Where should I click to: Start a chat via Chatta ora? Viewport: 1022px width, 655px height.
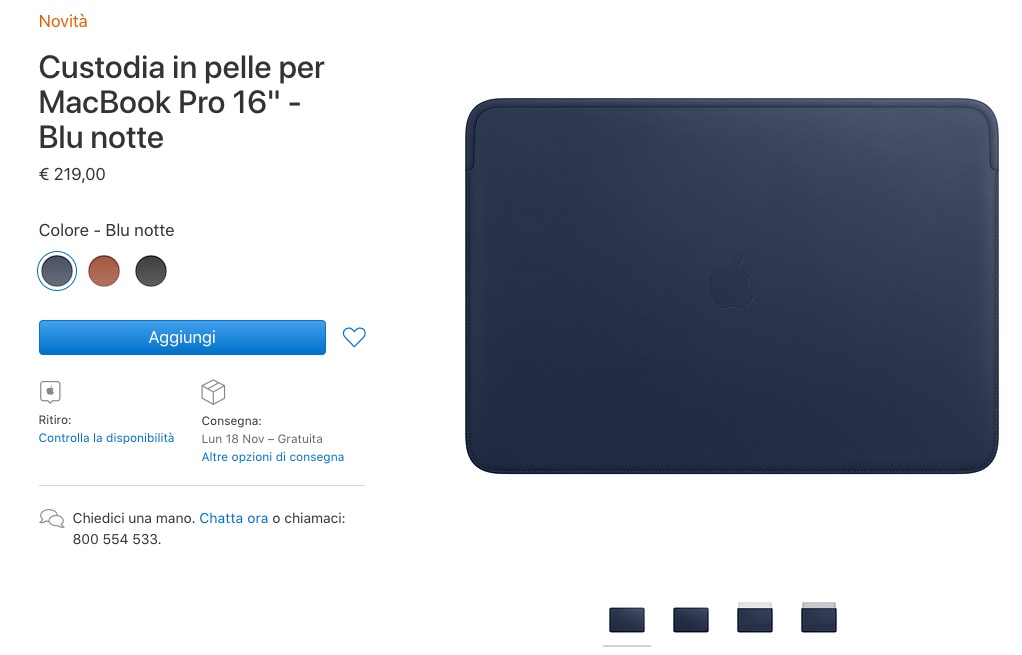pyautogui.click(x=233, y=518)
